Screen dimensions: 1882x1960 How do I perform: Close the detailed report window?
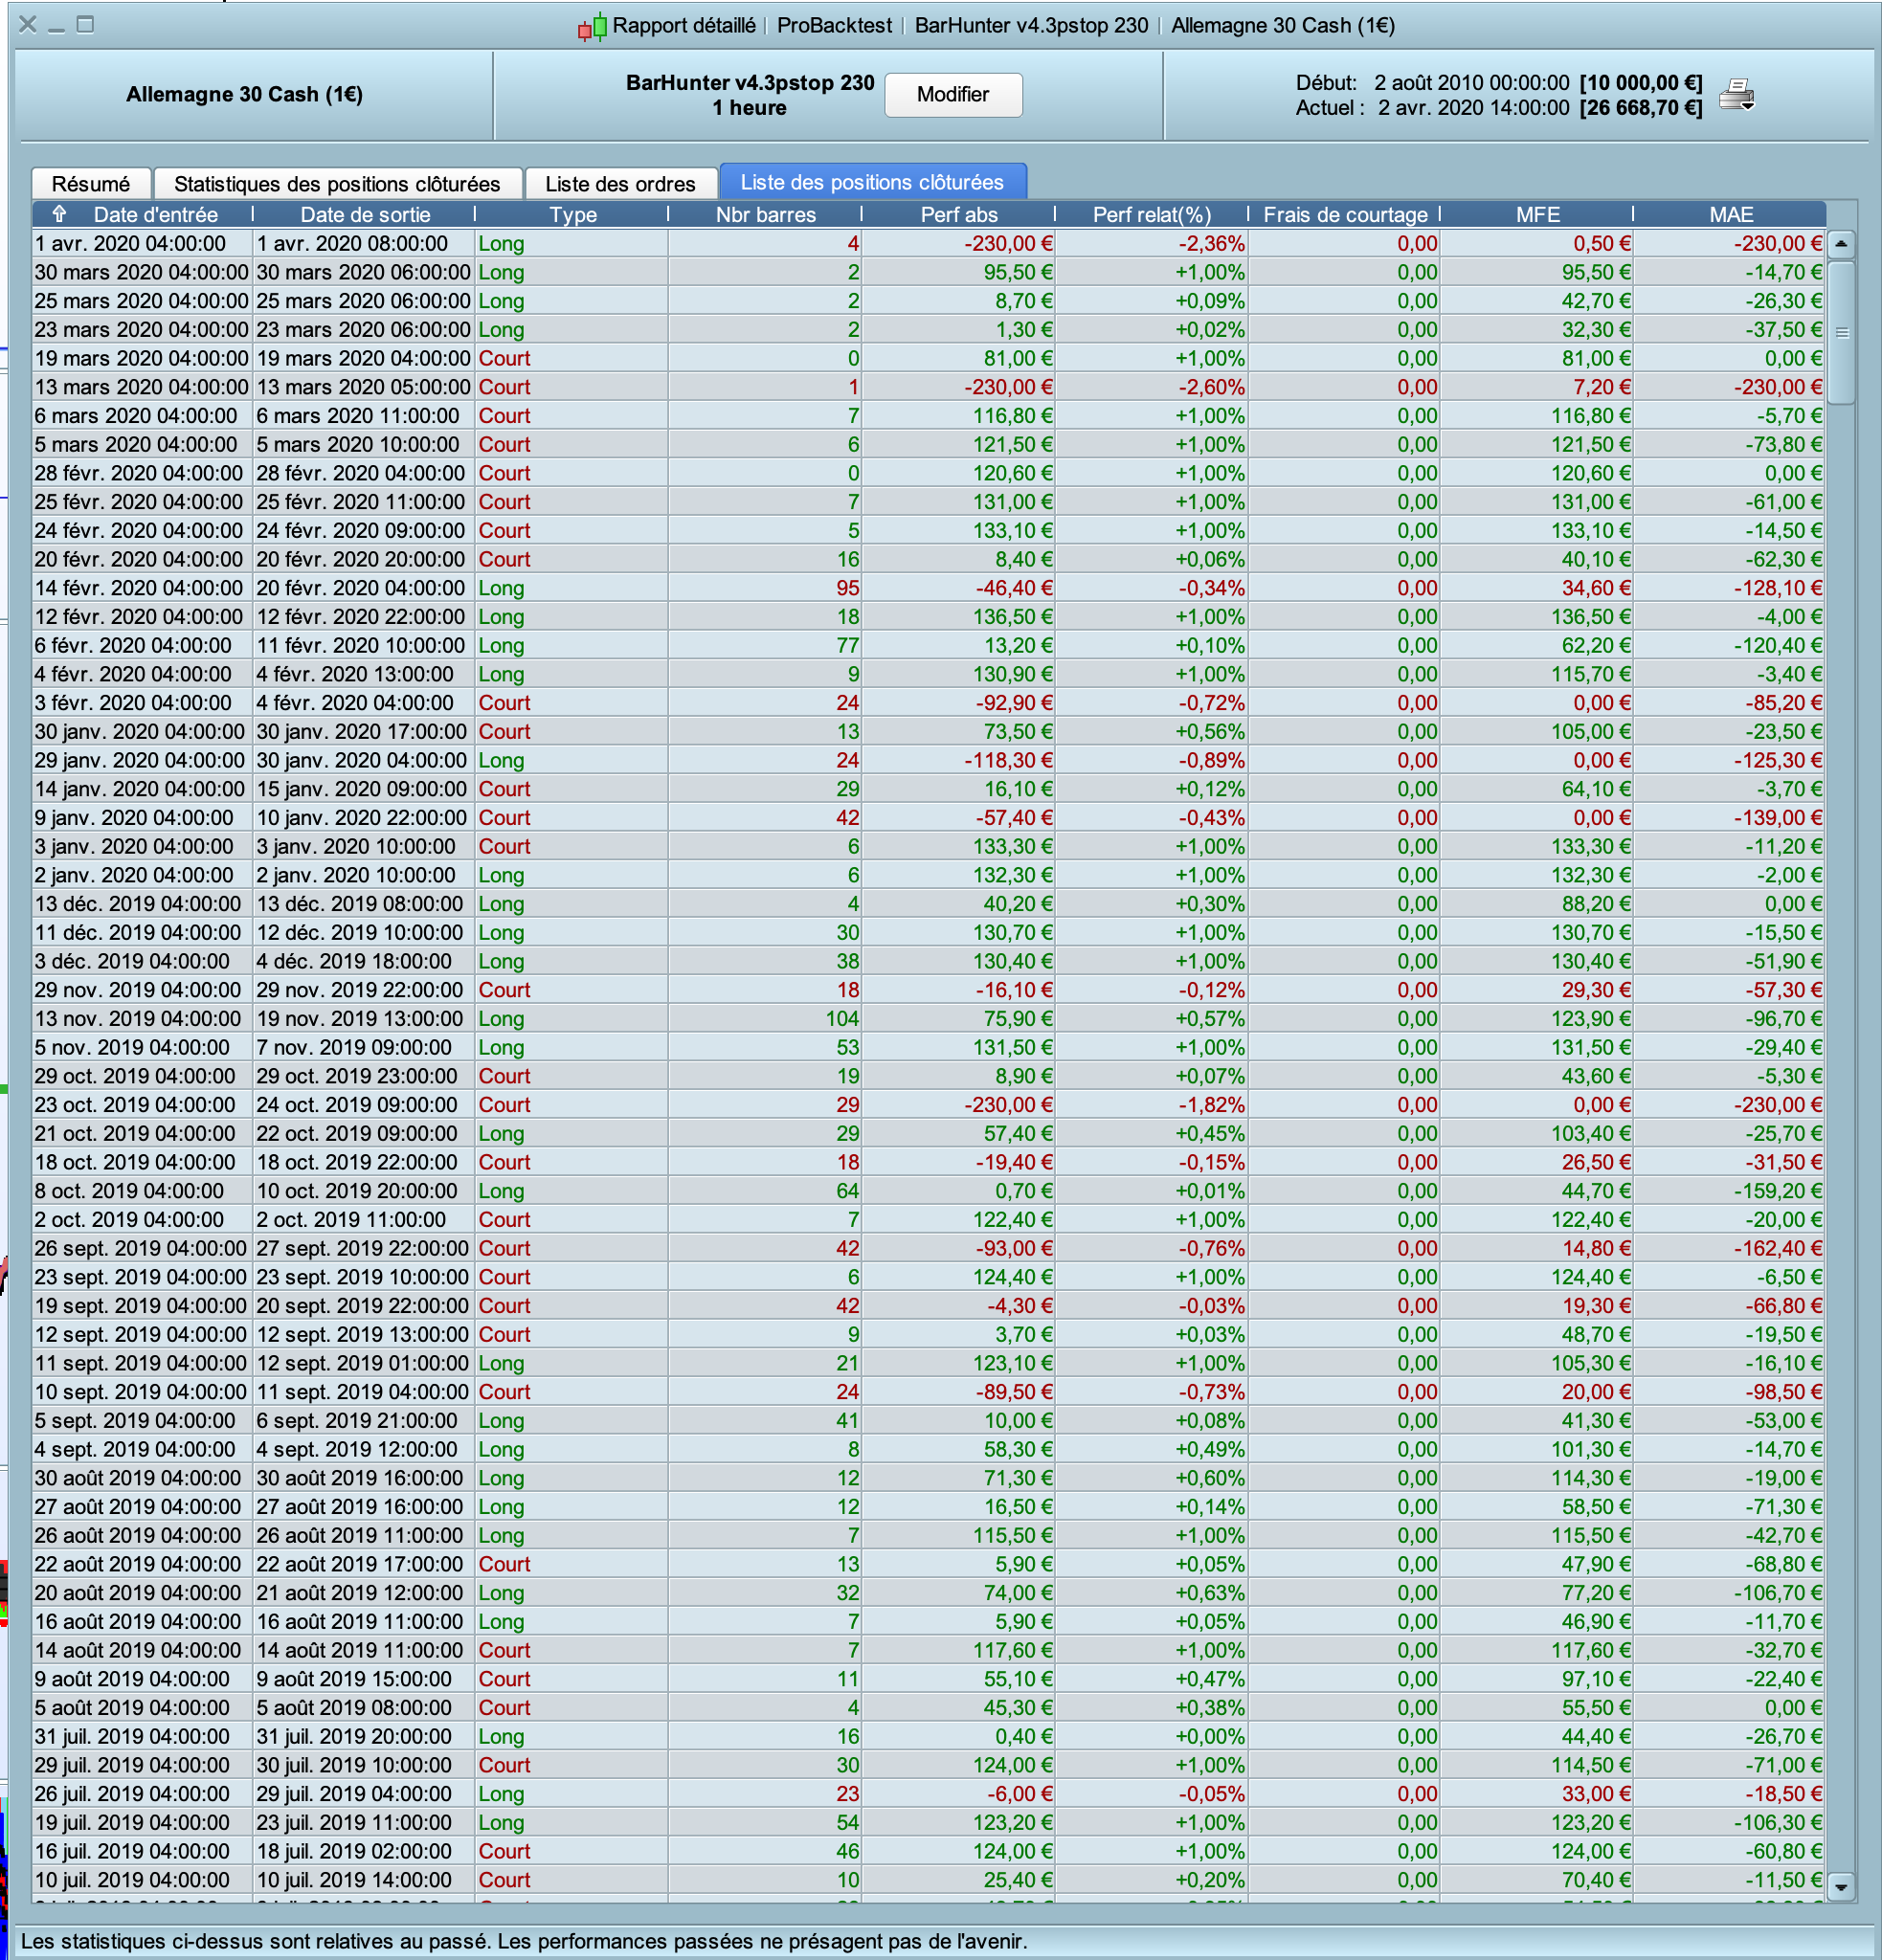27,25
